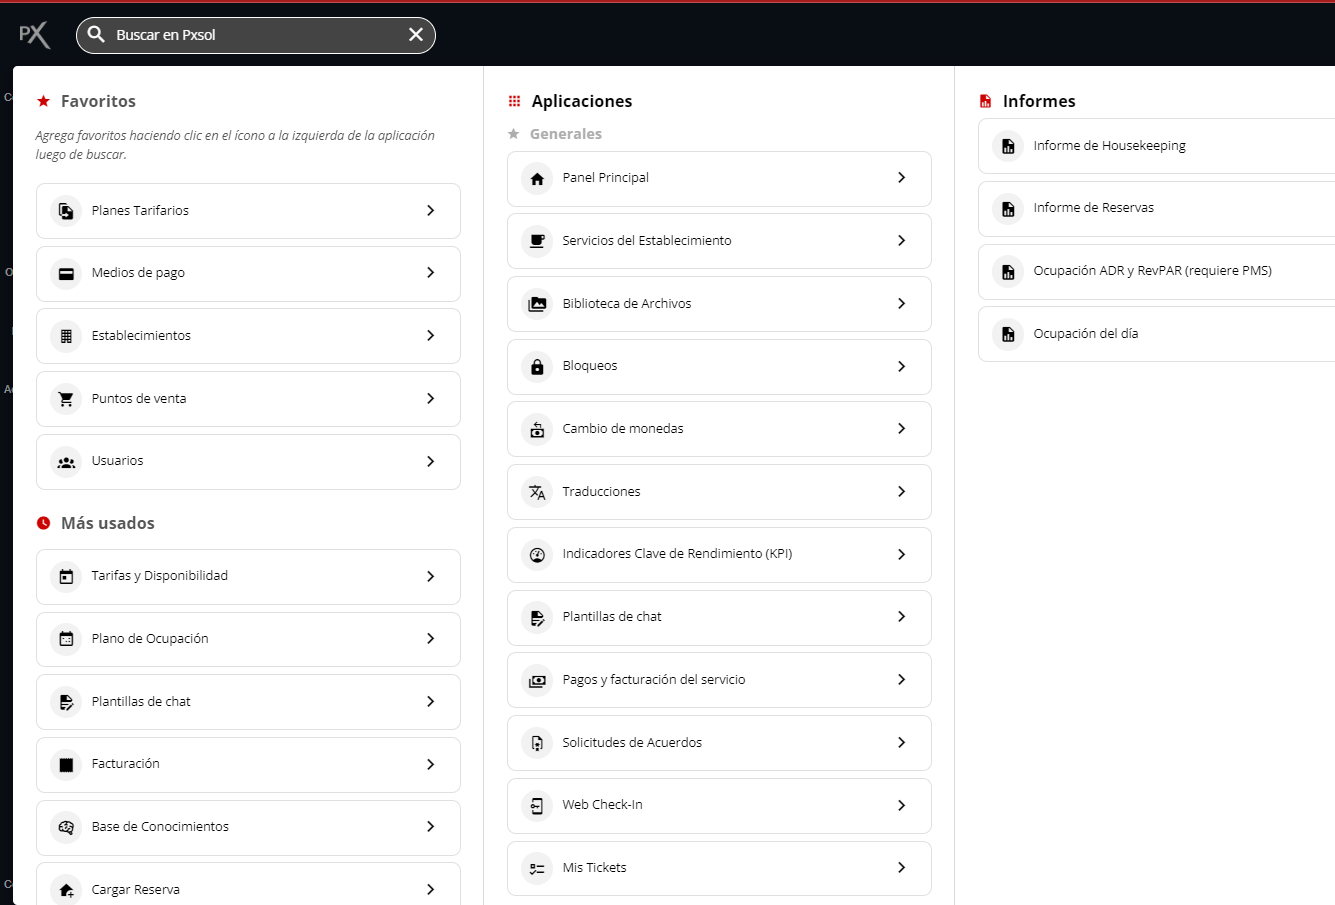The height and width of the screenshot is (905, 1335).
Task: Expand Establecimientos using its chevron arrow
Action: pyautogui.click(x=431, y=336)
